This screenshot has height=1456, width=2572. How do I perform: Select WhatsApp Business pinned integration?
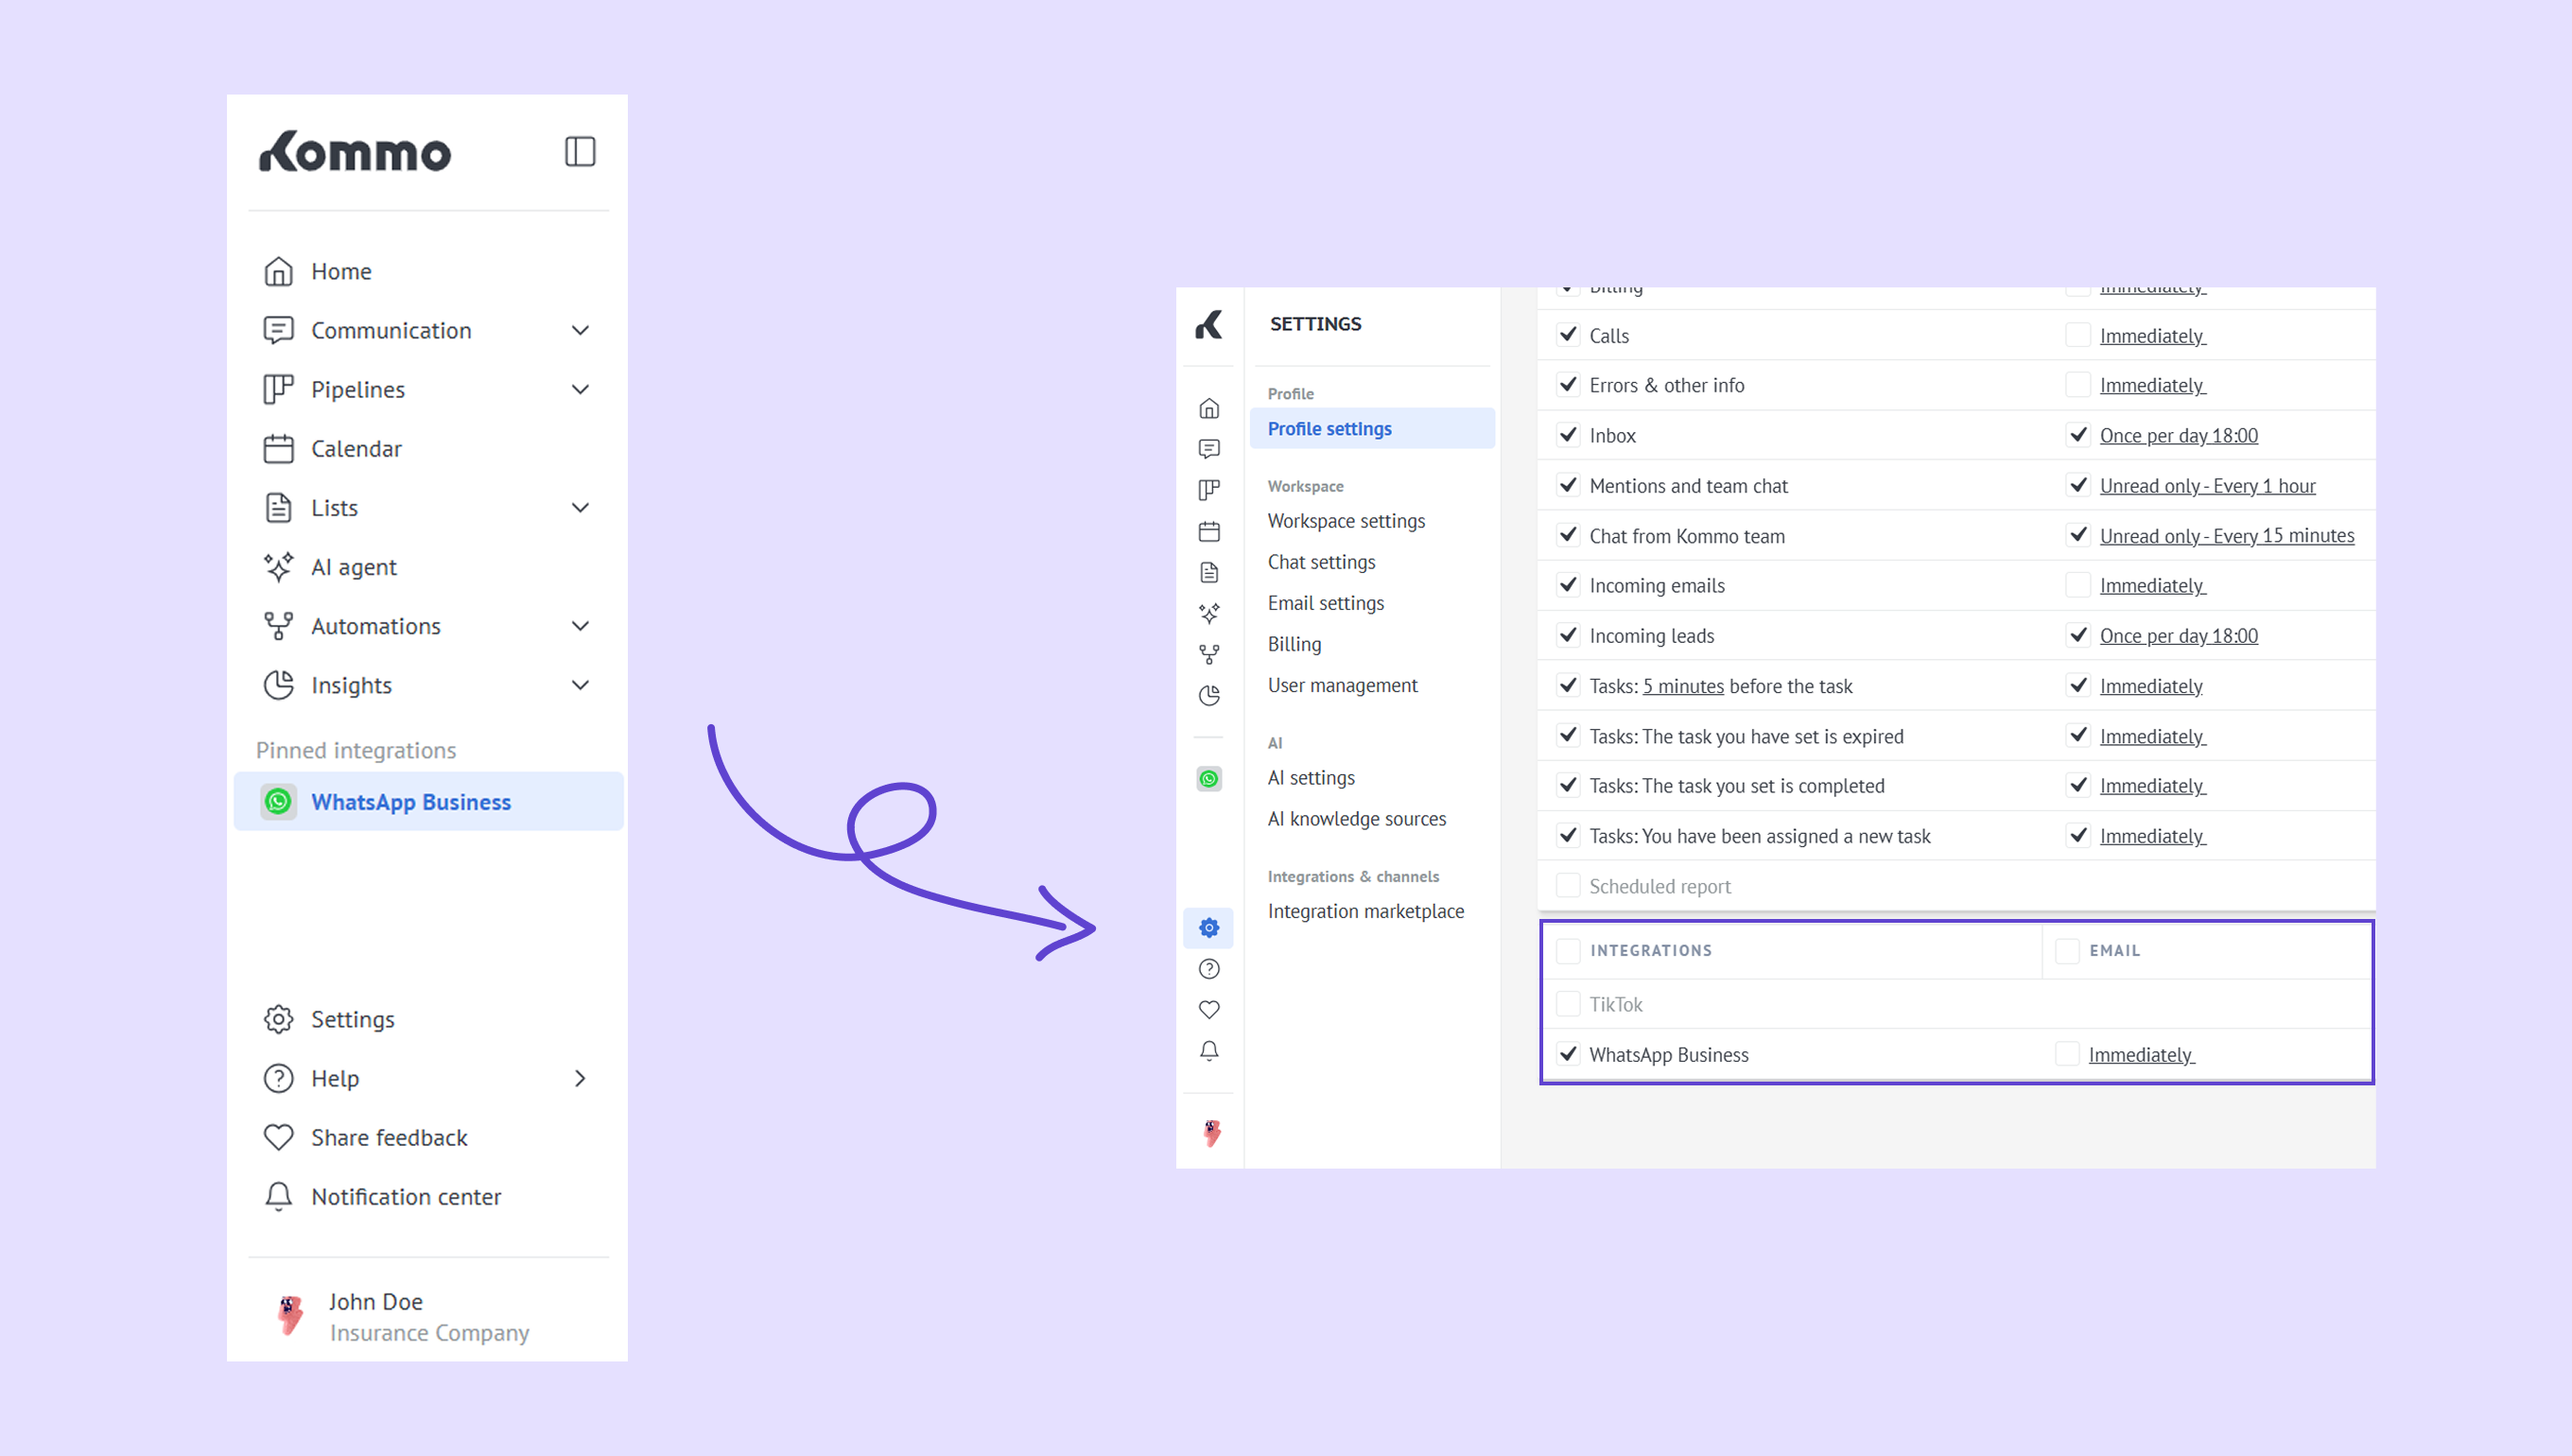point(410,802)
